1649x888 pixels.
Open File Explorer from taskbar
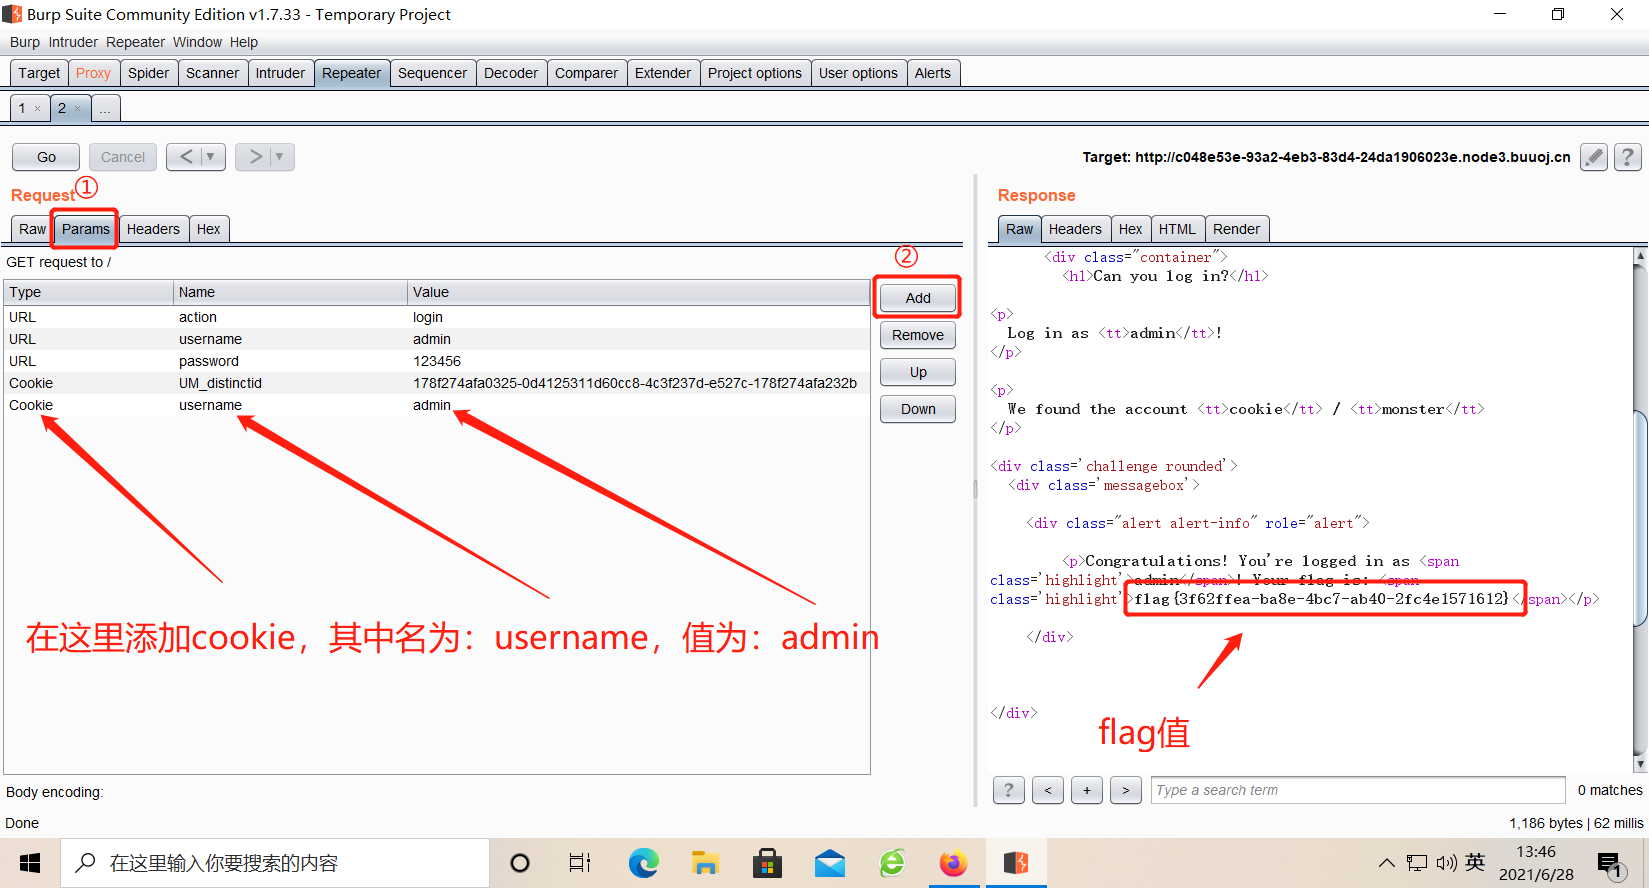pyautogui.click(x=705, y=863)
